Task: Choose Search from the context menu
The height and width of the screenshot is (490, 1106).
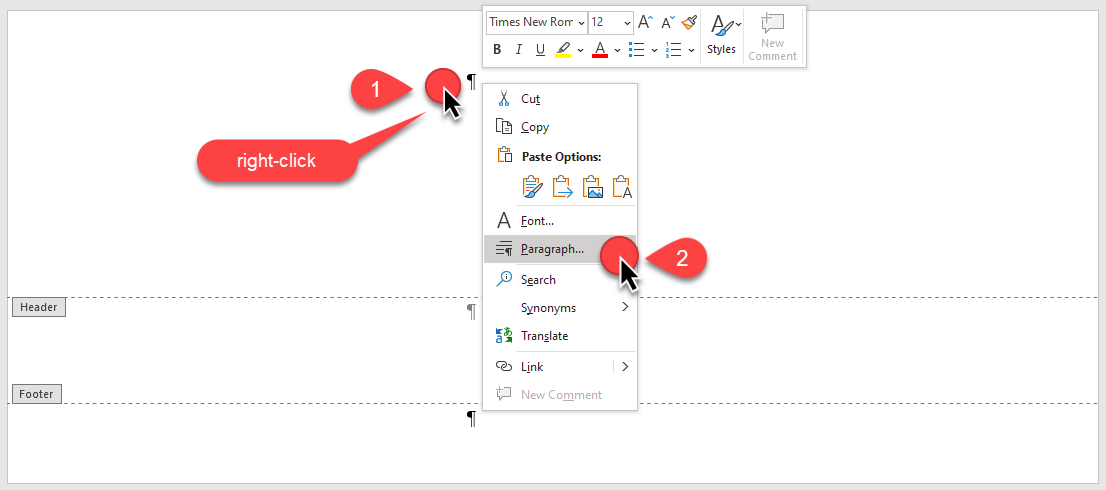Action: point(560,280)
